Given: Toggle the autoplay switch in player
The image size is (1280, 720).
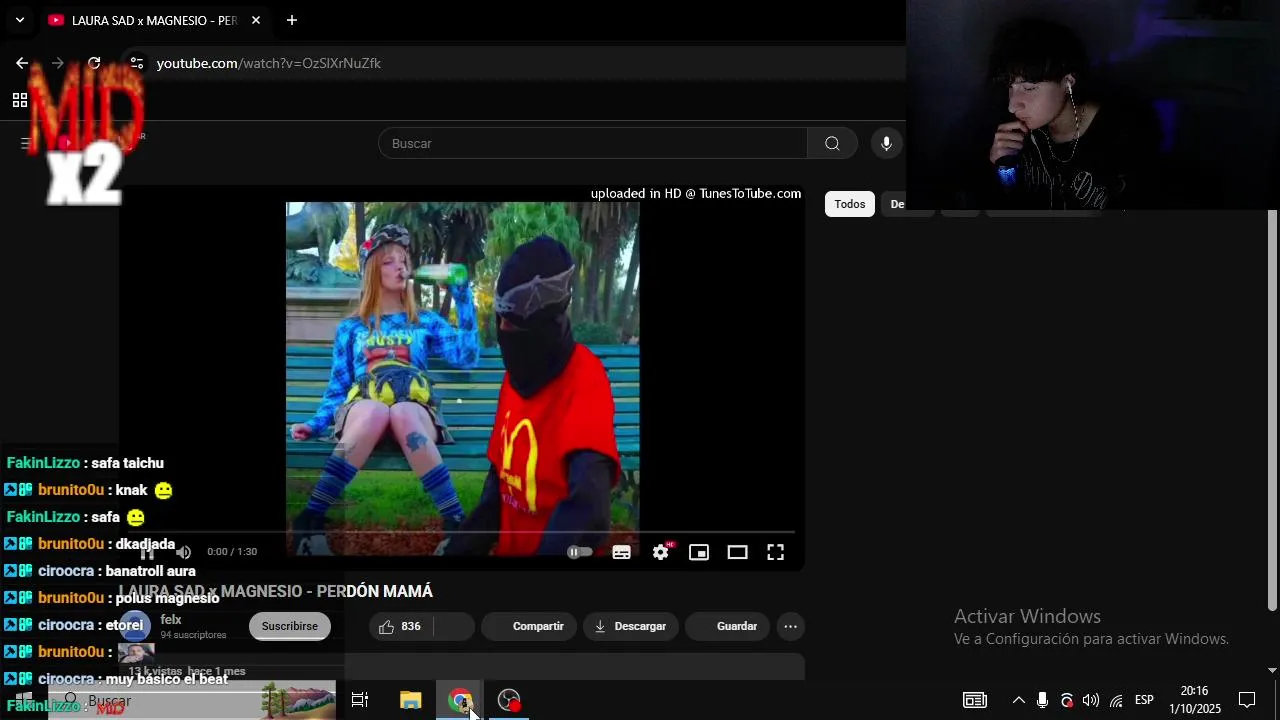Looking at the screenshot, I should click(580, 552).
